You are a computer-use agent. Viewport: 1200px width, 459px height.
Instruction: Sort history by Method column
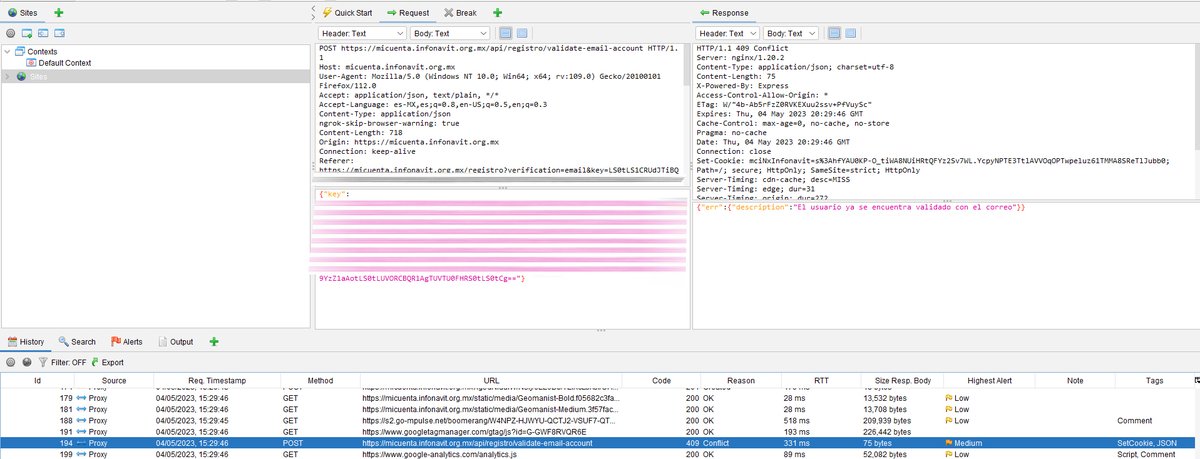[320, 381]
